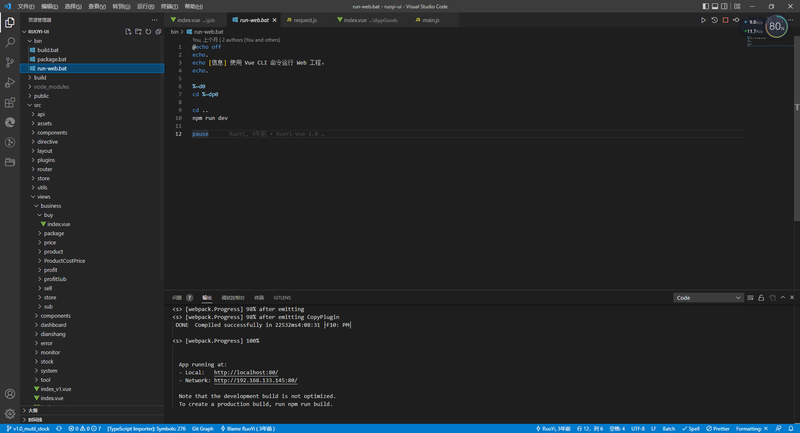Image resolution: width=800 pixels, height=433 pixels.
Task: Close the run-web.bat editor tab
Action: click(274, 20)
